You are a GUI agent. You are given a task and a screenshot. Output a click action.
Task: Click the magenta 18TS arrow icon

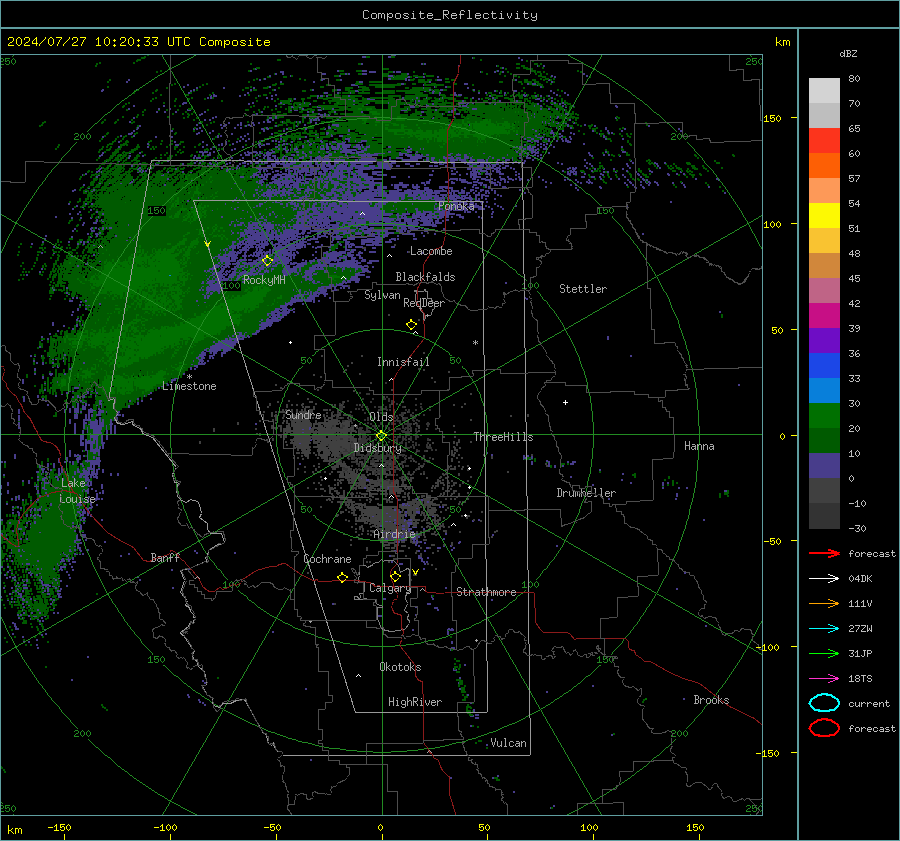point(824,679)
